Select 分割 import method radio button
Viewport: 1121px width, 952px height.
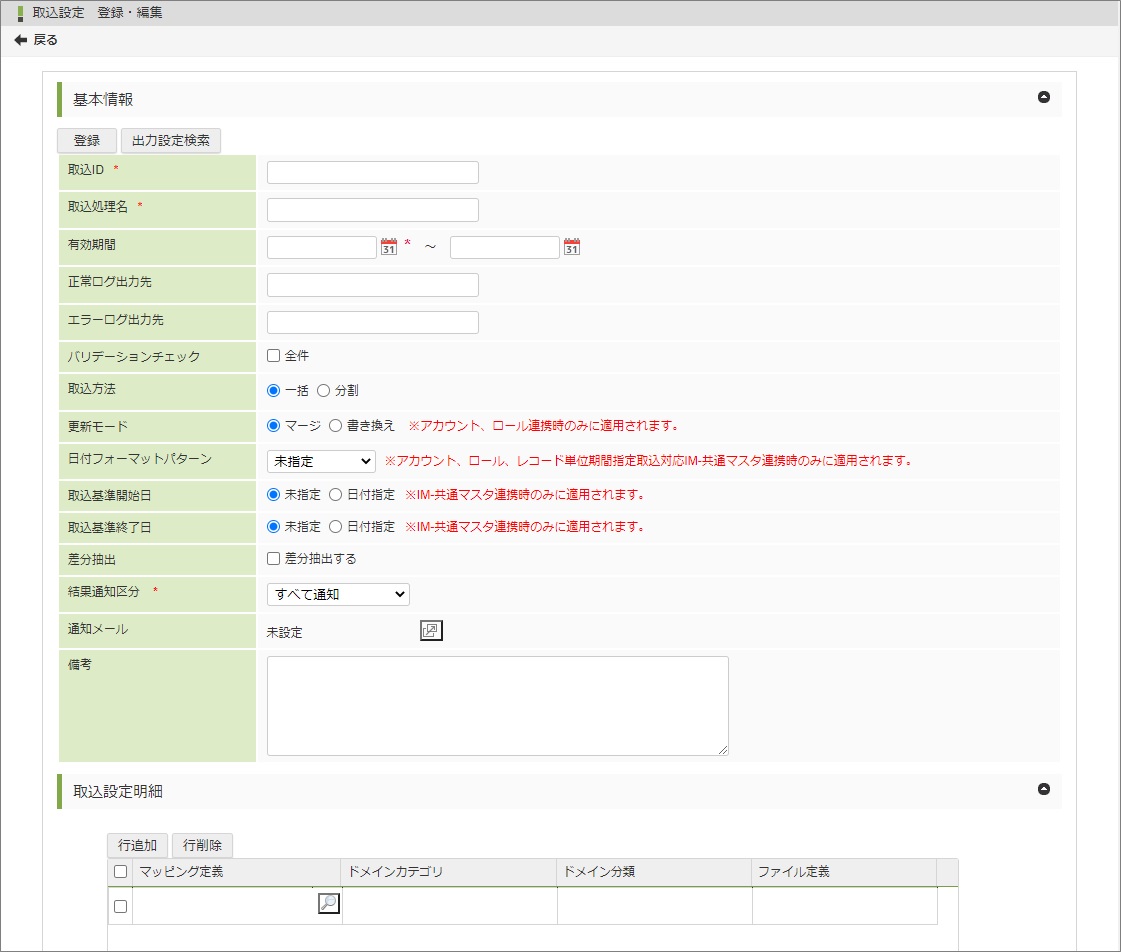click(x=323, y=390)
